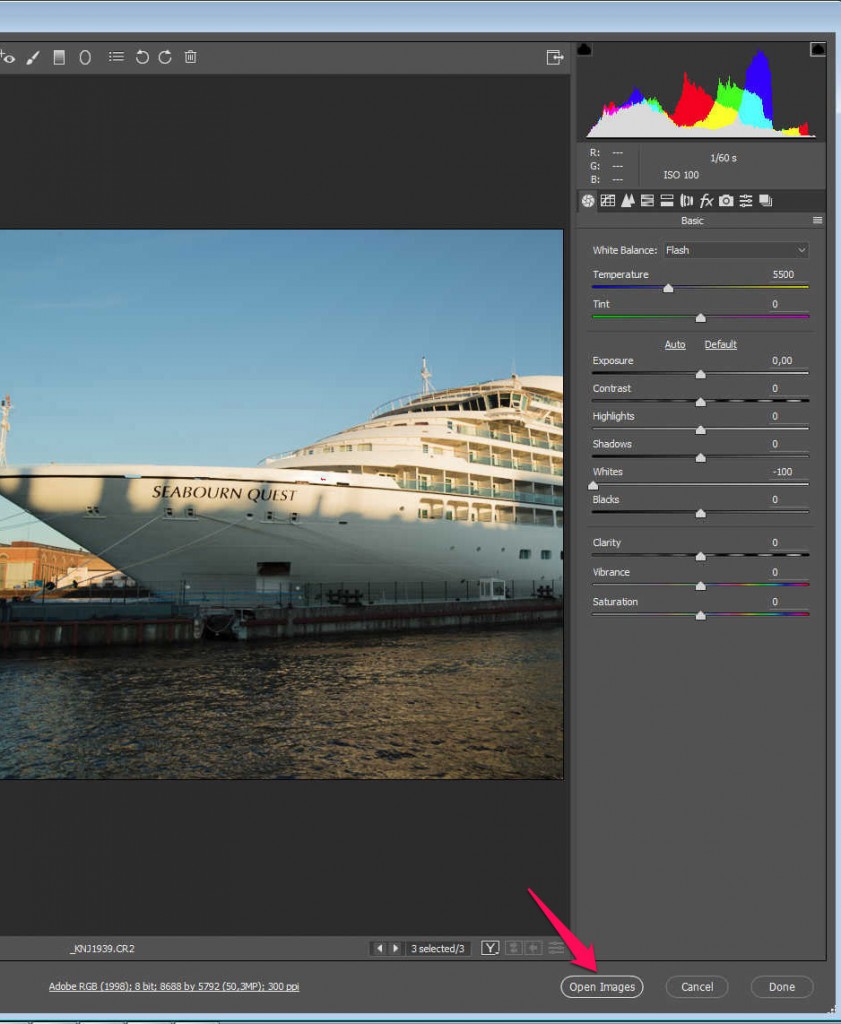Switch to the Effects fx tab
Viewport: 841px width, 1024px height.
706,201
